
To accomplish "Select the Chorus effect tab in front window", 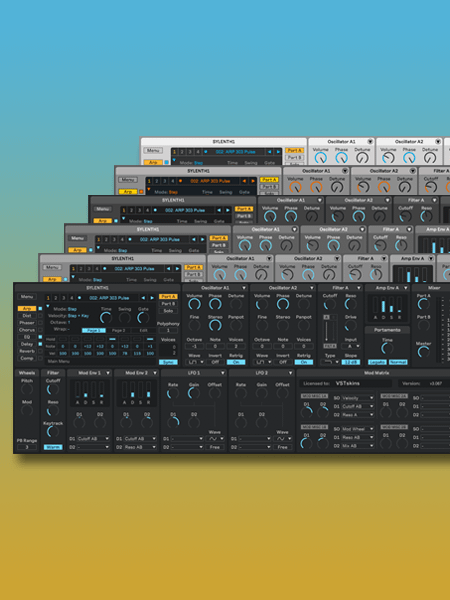I will click(27, 330).
